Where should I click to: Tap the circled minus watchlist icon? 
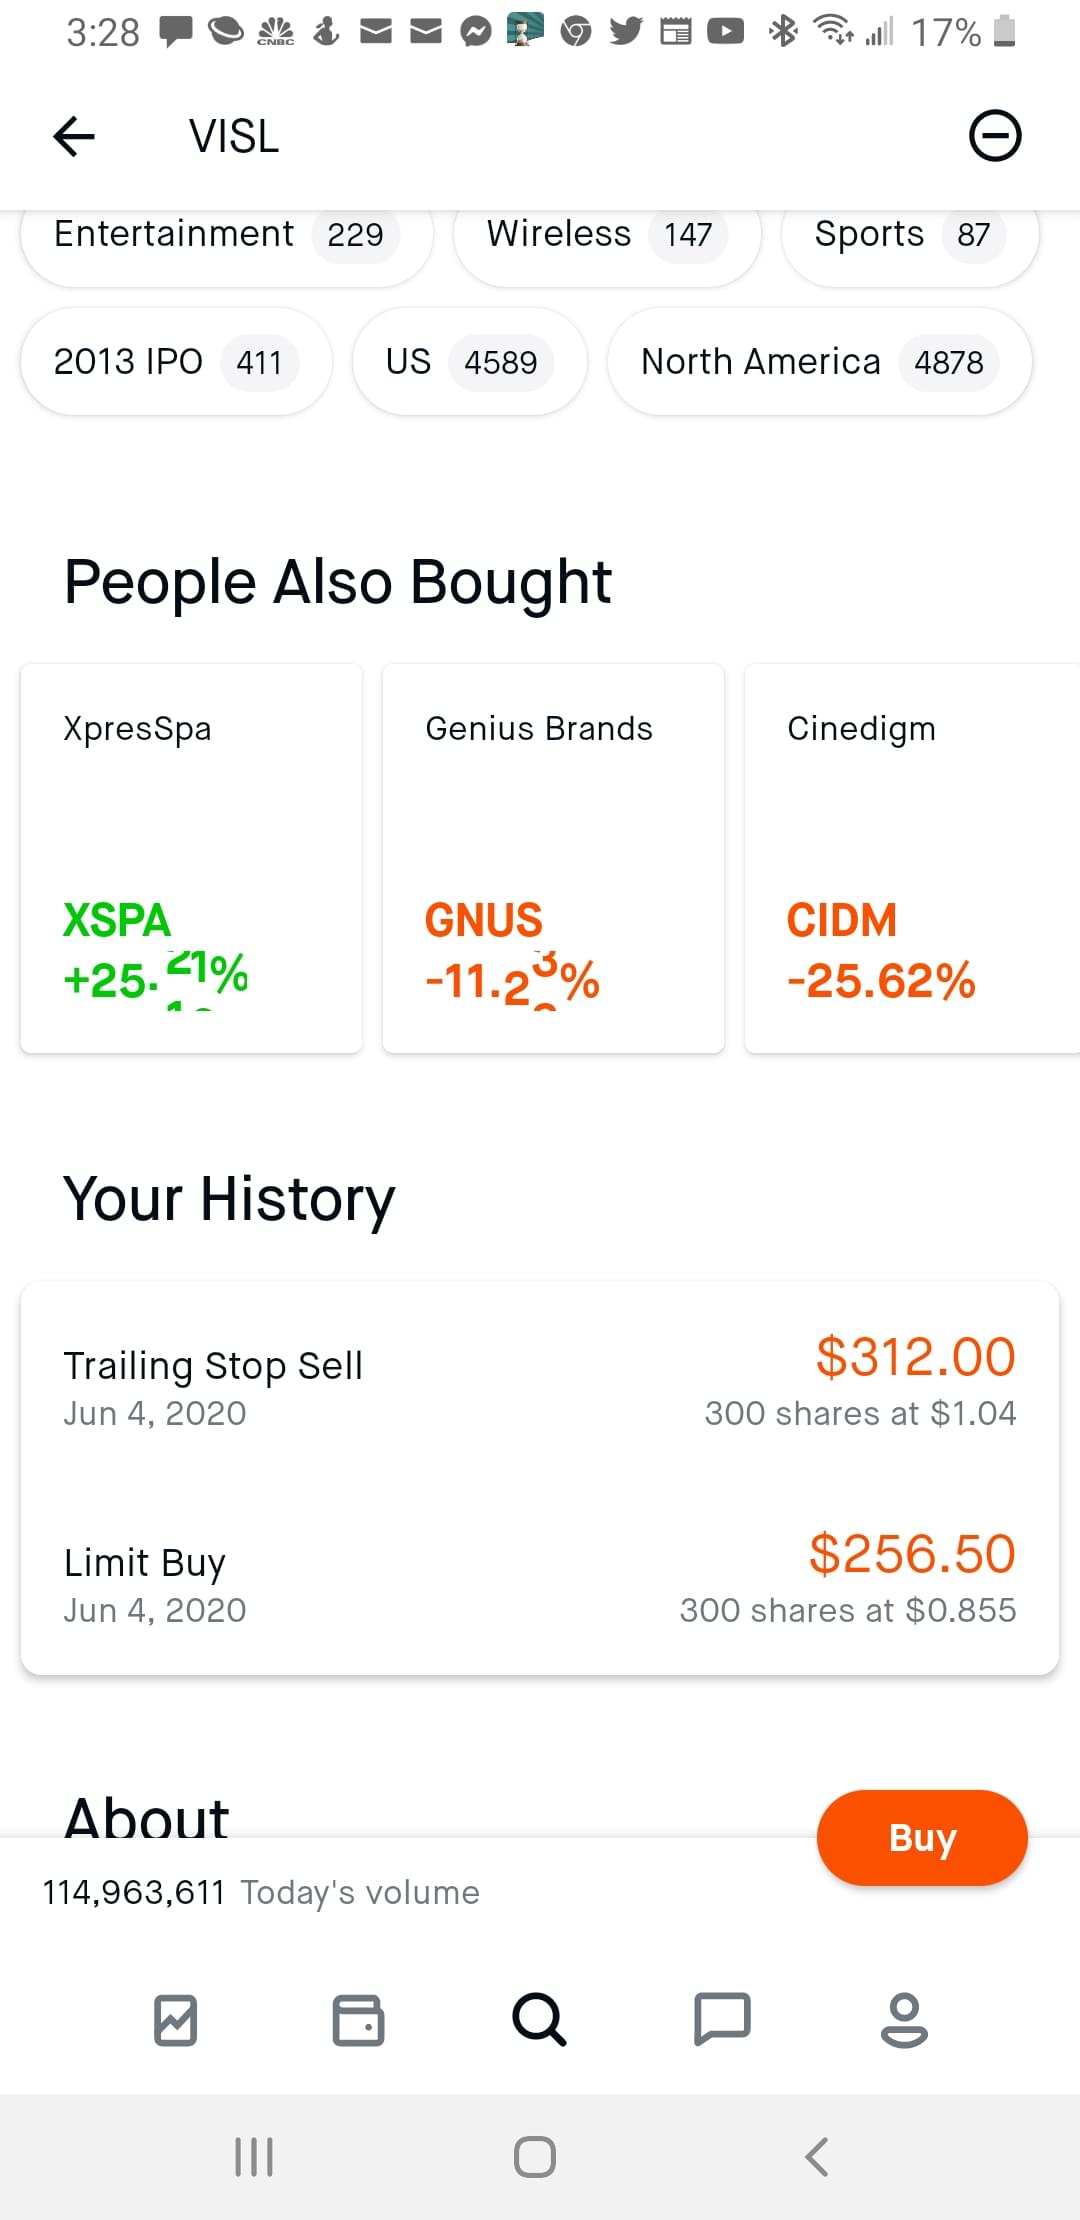tap(995, 136)
